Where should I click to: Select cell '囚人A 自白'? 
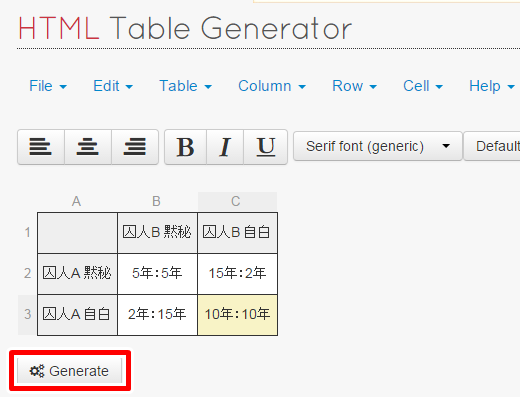pyautogui.click(x=77, y=315)
